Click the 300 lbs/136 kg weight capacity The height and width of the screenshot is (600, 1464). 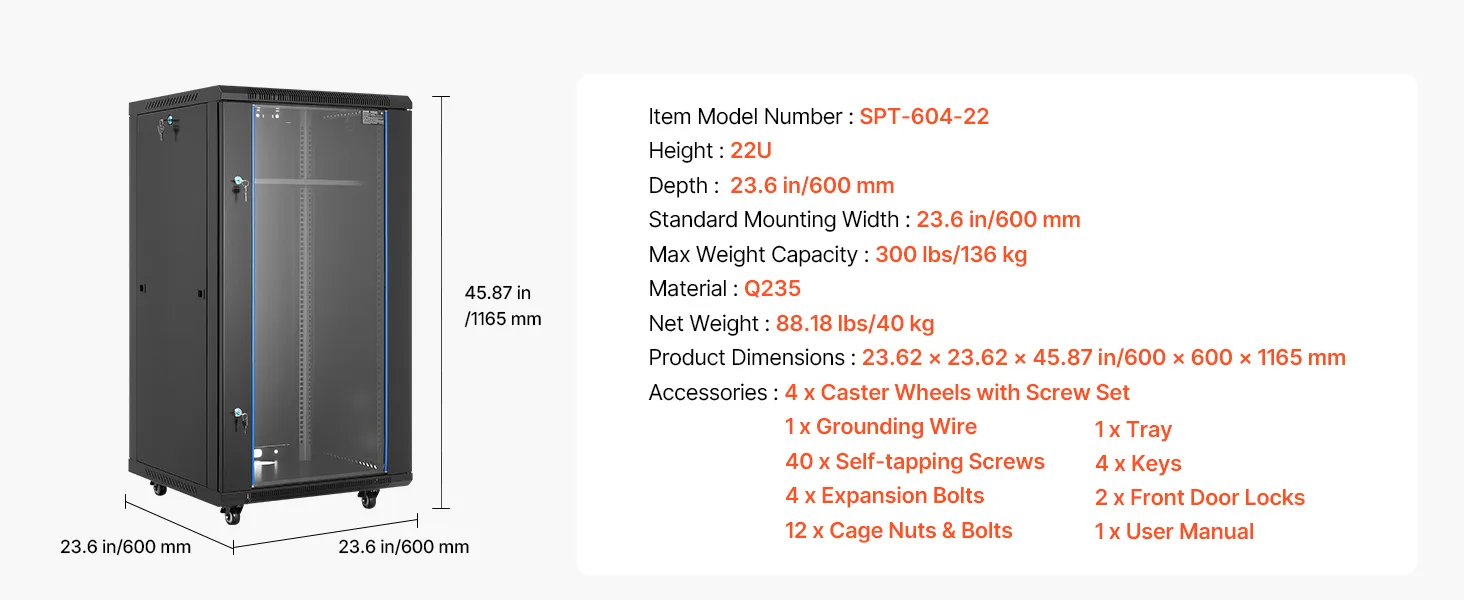tap(951, 255)
